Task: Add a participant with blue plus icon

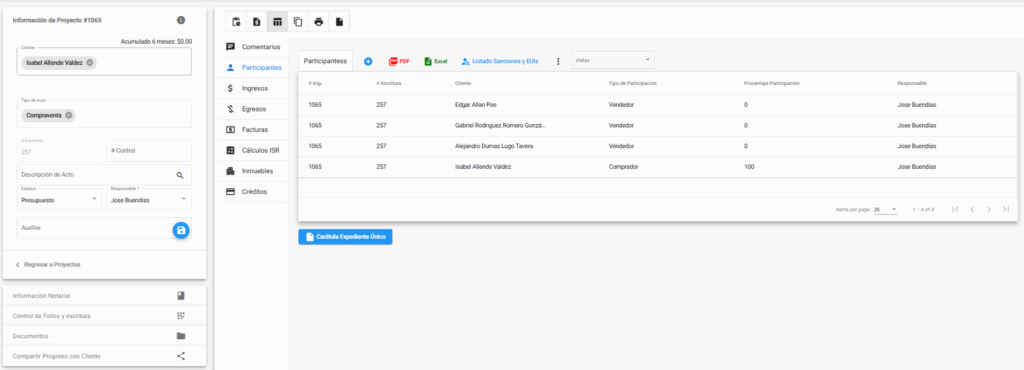Action: tap(368, 61)
